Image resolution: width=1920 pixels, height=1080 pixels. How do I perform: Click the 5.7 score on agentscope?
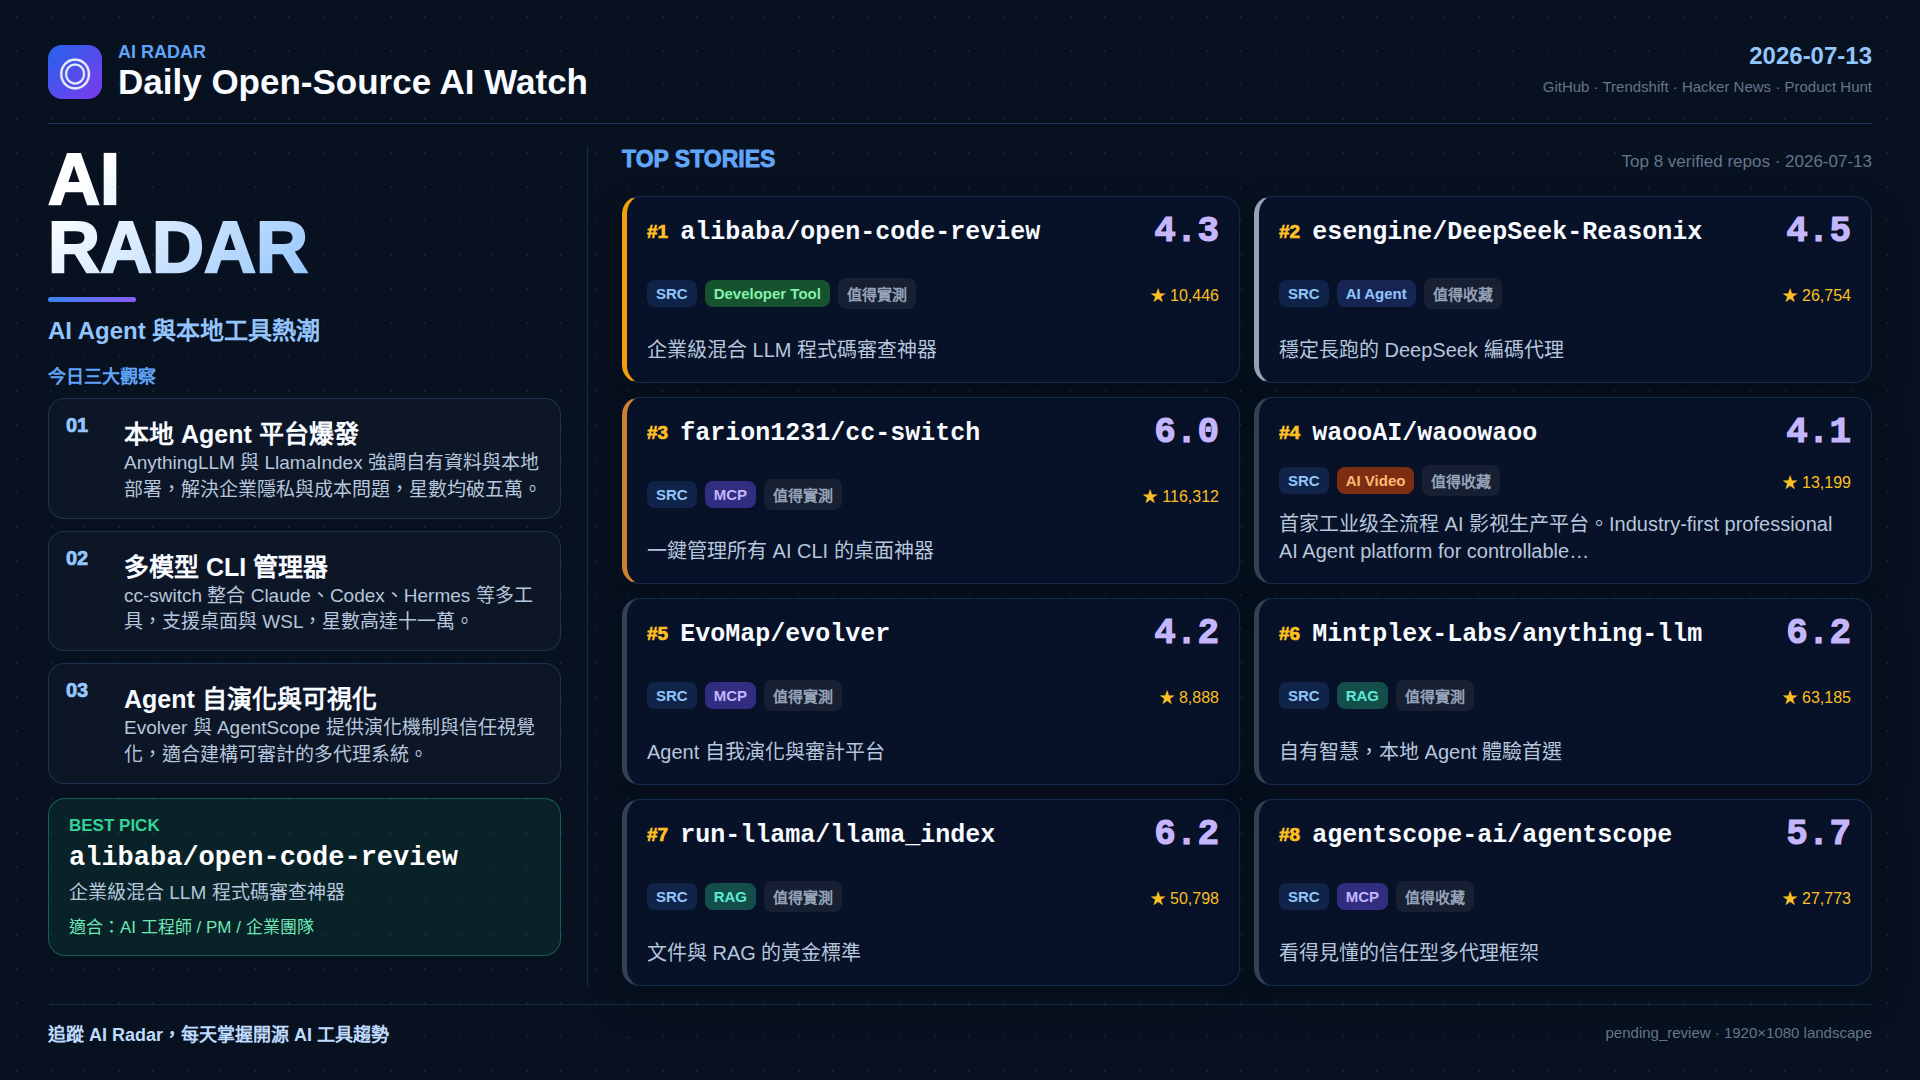1819,833
